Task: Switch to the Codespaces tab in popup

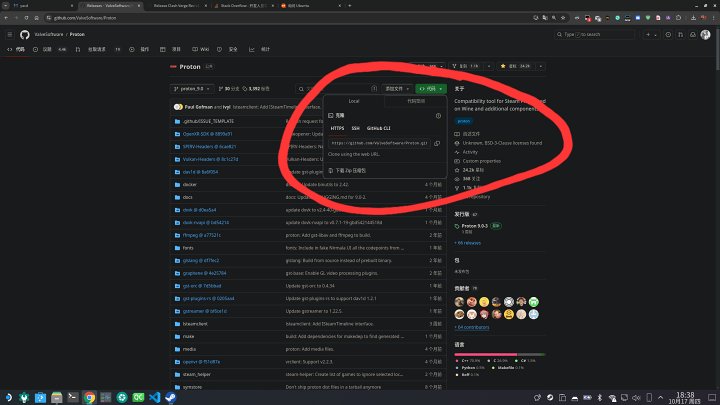Action: click(x=415, y=102)
